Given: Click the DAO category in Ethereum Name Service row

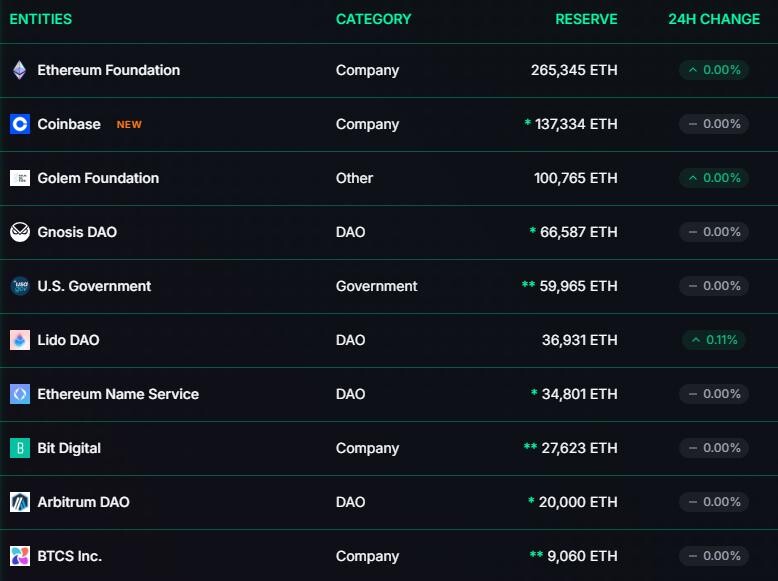Looking at the screenshot, I should point(350,394).
